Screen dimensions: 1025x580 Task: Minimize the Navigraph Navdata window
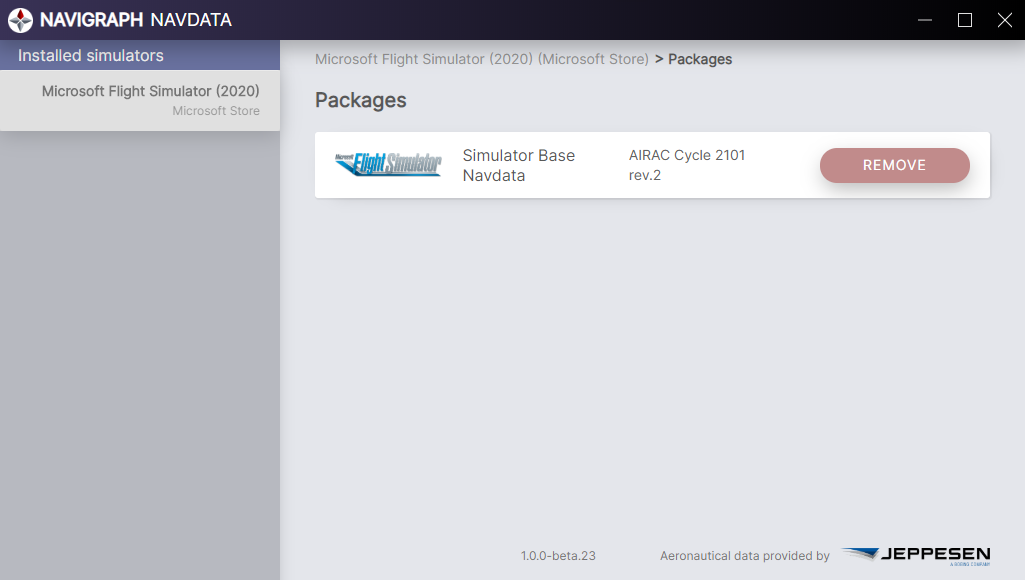pyautogui.click(x=925, y=20)
